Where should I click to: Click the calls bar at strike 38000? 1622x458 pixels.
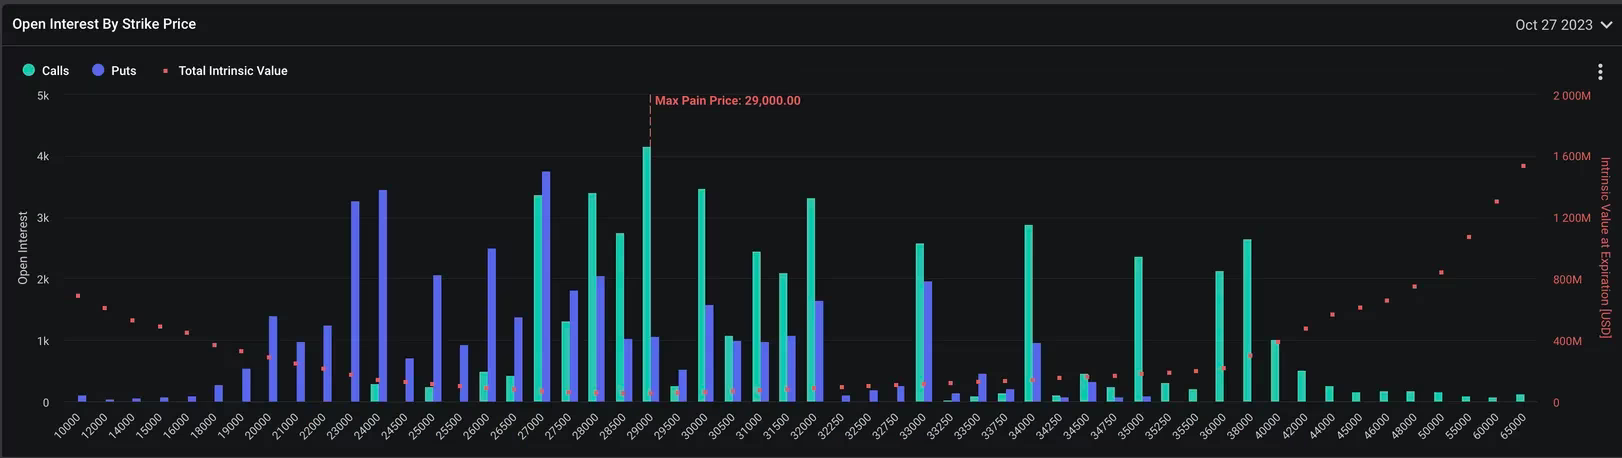pos(1247,321)
